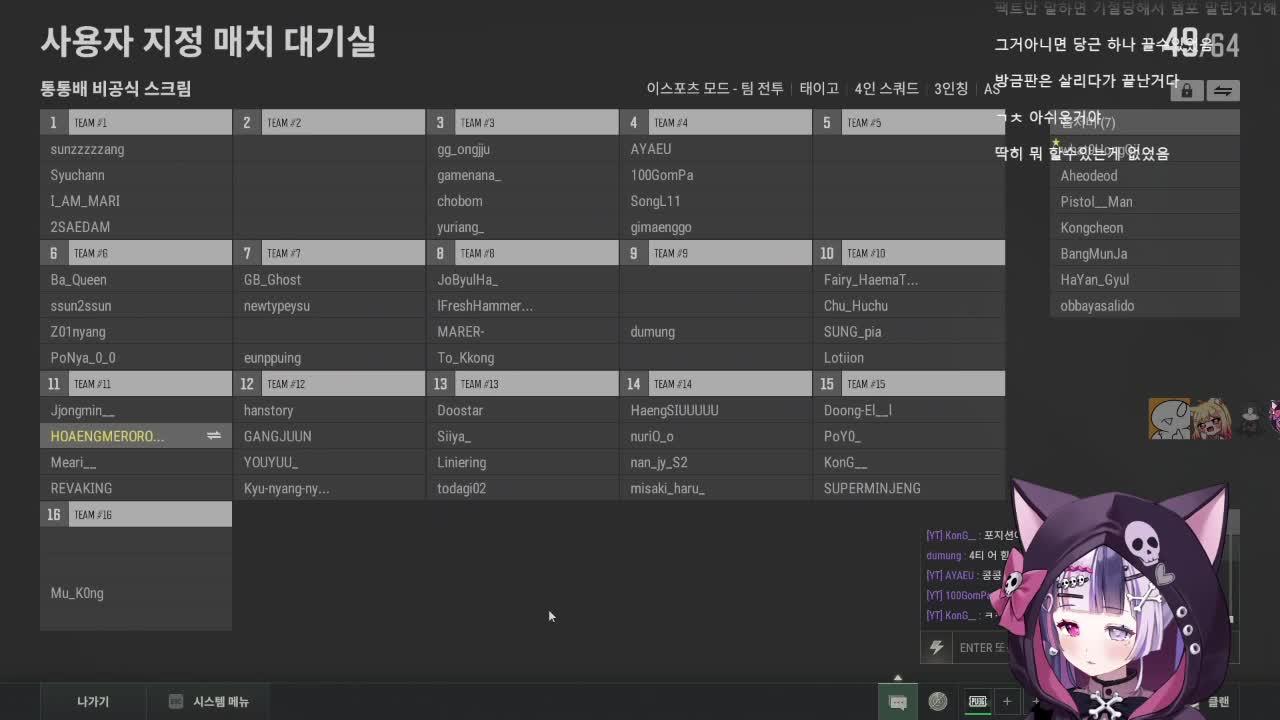
Task: Select the TEAM #1 header
Action: click(x=136, y=122)
